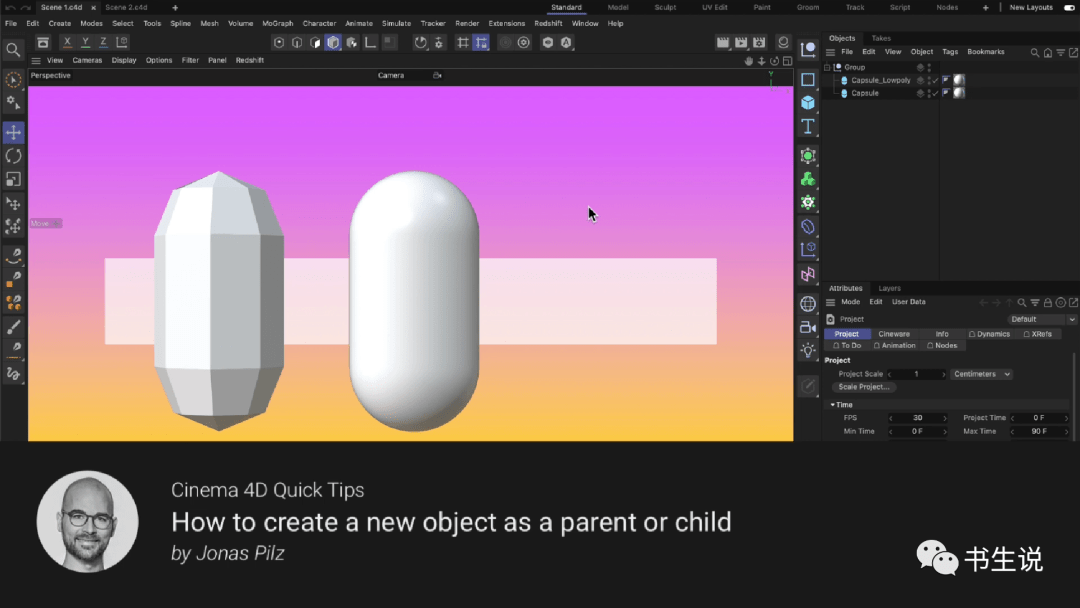
Task: Activate the Live Selection magnifier tool
Action: pyautogui.click(x=13, y=48)
